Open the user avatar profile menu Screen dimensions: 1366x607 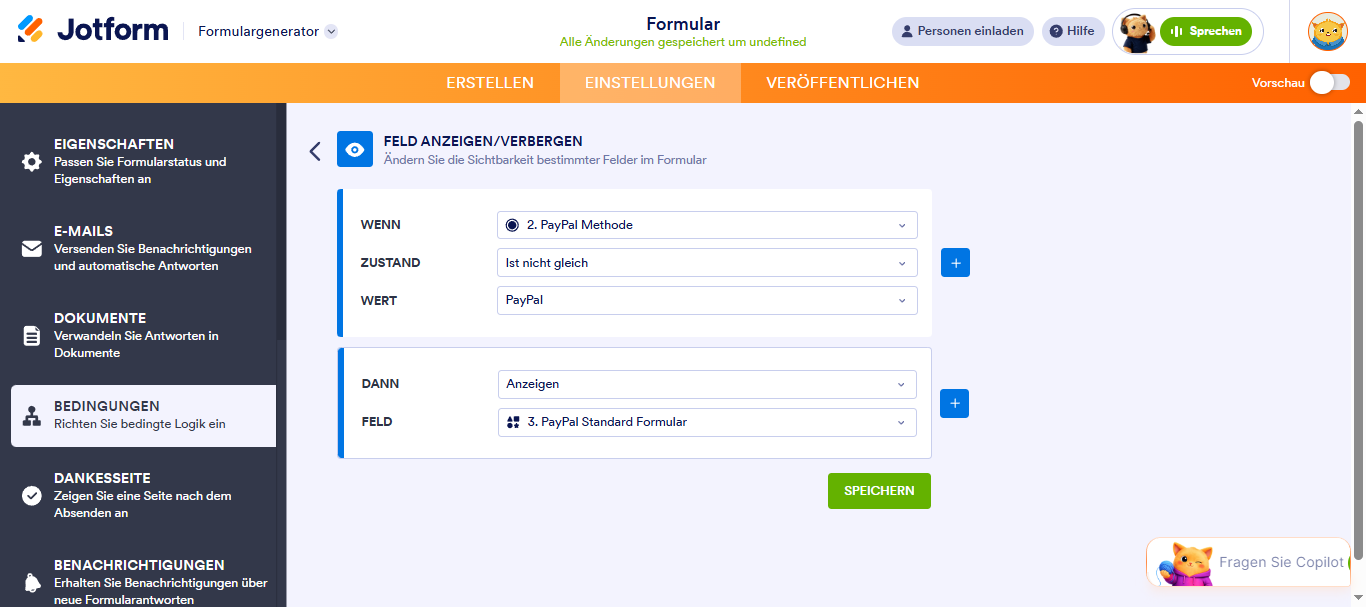tap(1328, 31)
